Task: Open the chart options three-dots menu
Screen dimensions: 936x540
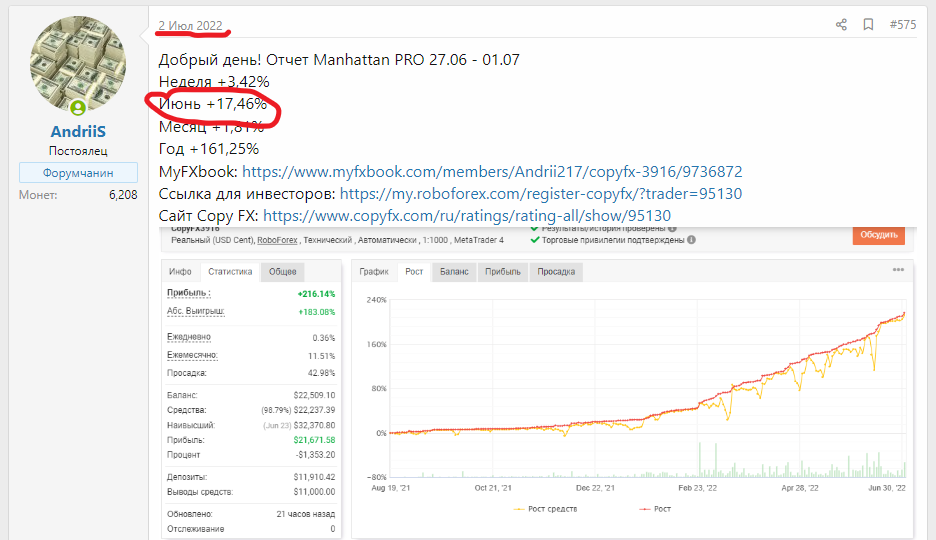Action: tap(898, 270)
